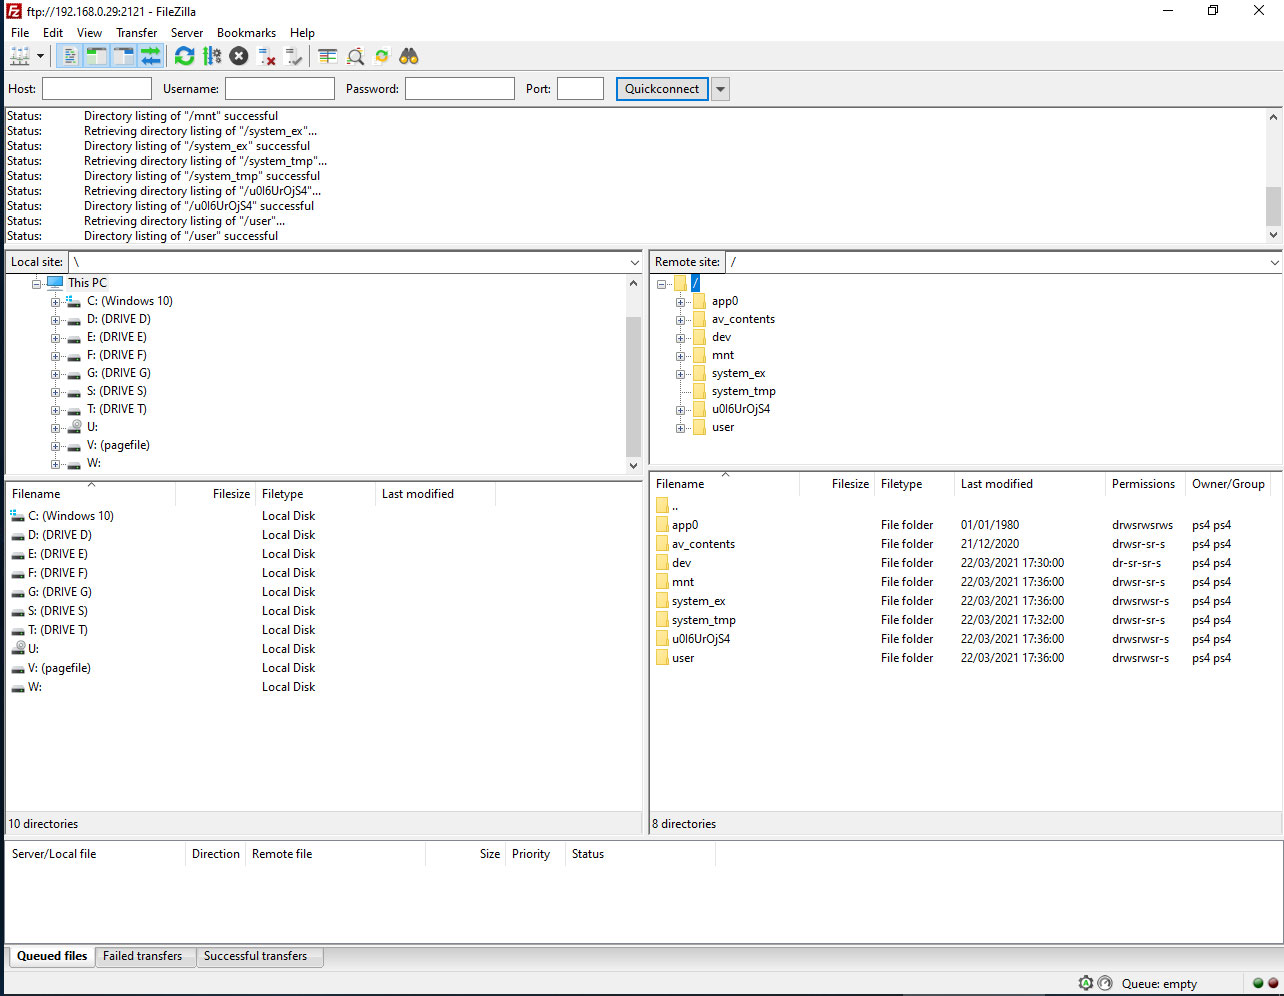The image size is (1284, 996).
Task: Toggle synchronized browsing
Action: [x=381, y=57]
